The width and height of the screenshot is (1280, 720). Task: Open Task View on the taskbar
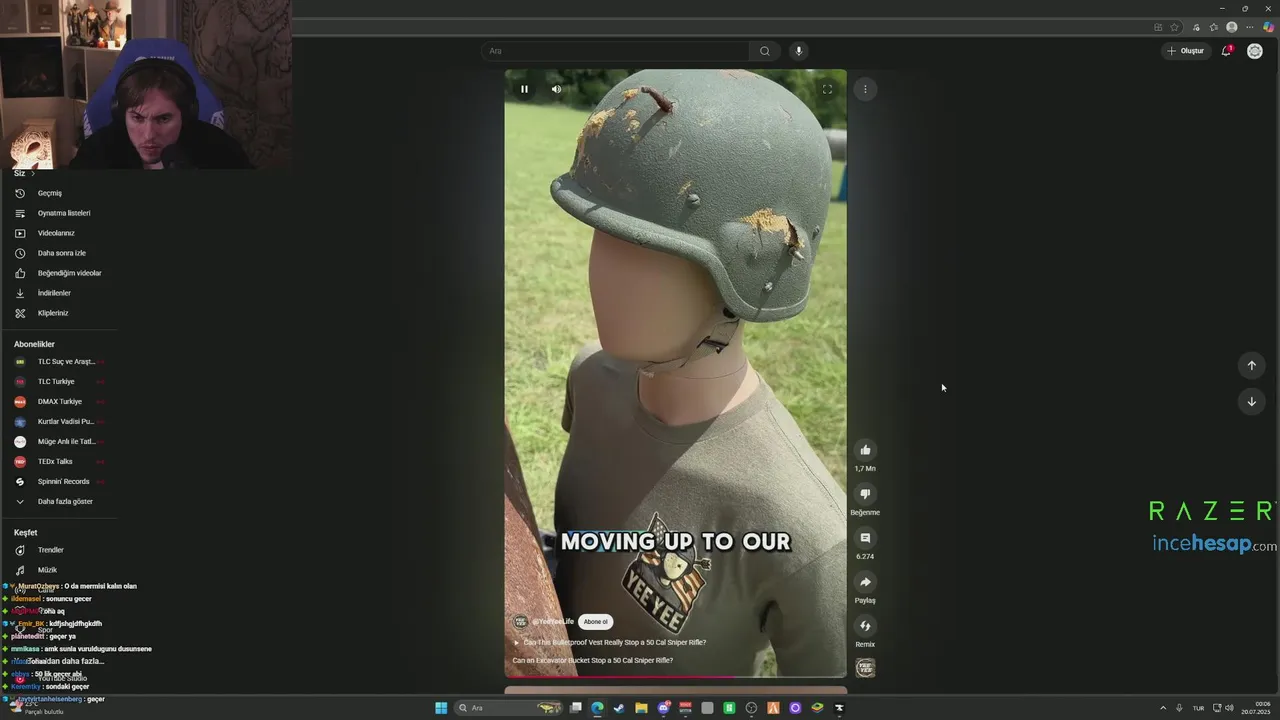pos(576,708)
